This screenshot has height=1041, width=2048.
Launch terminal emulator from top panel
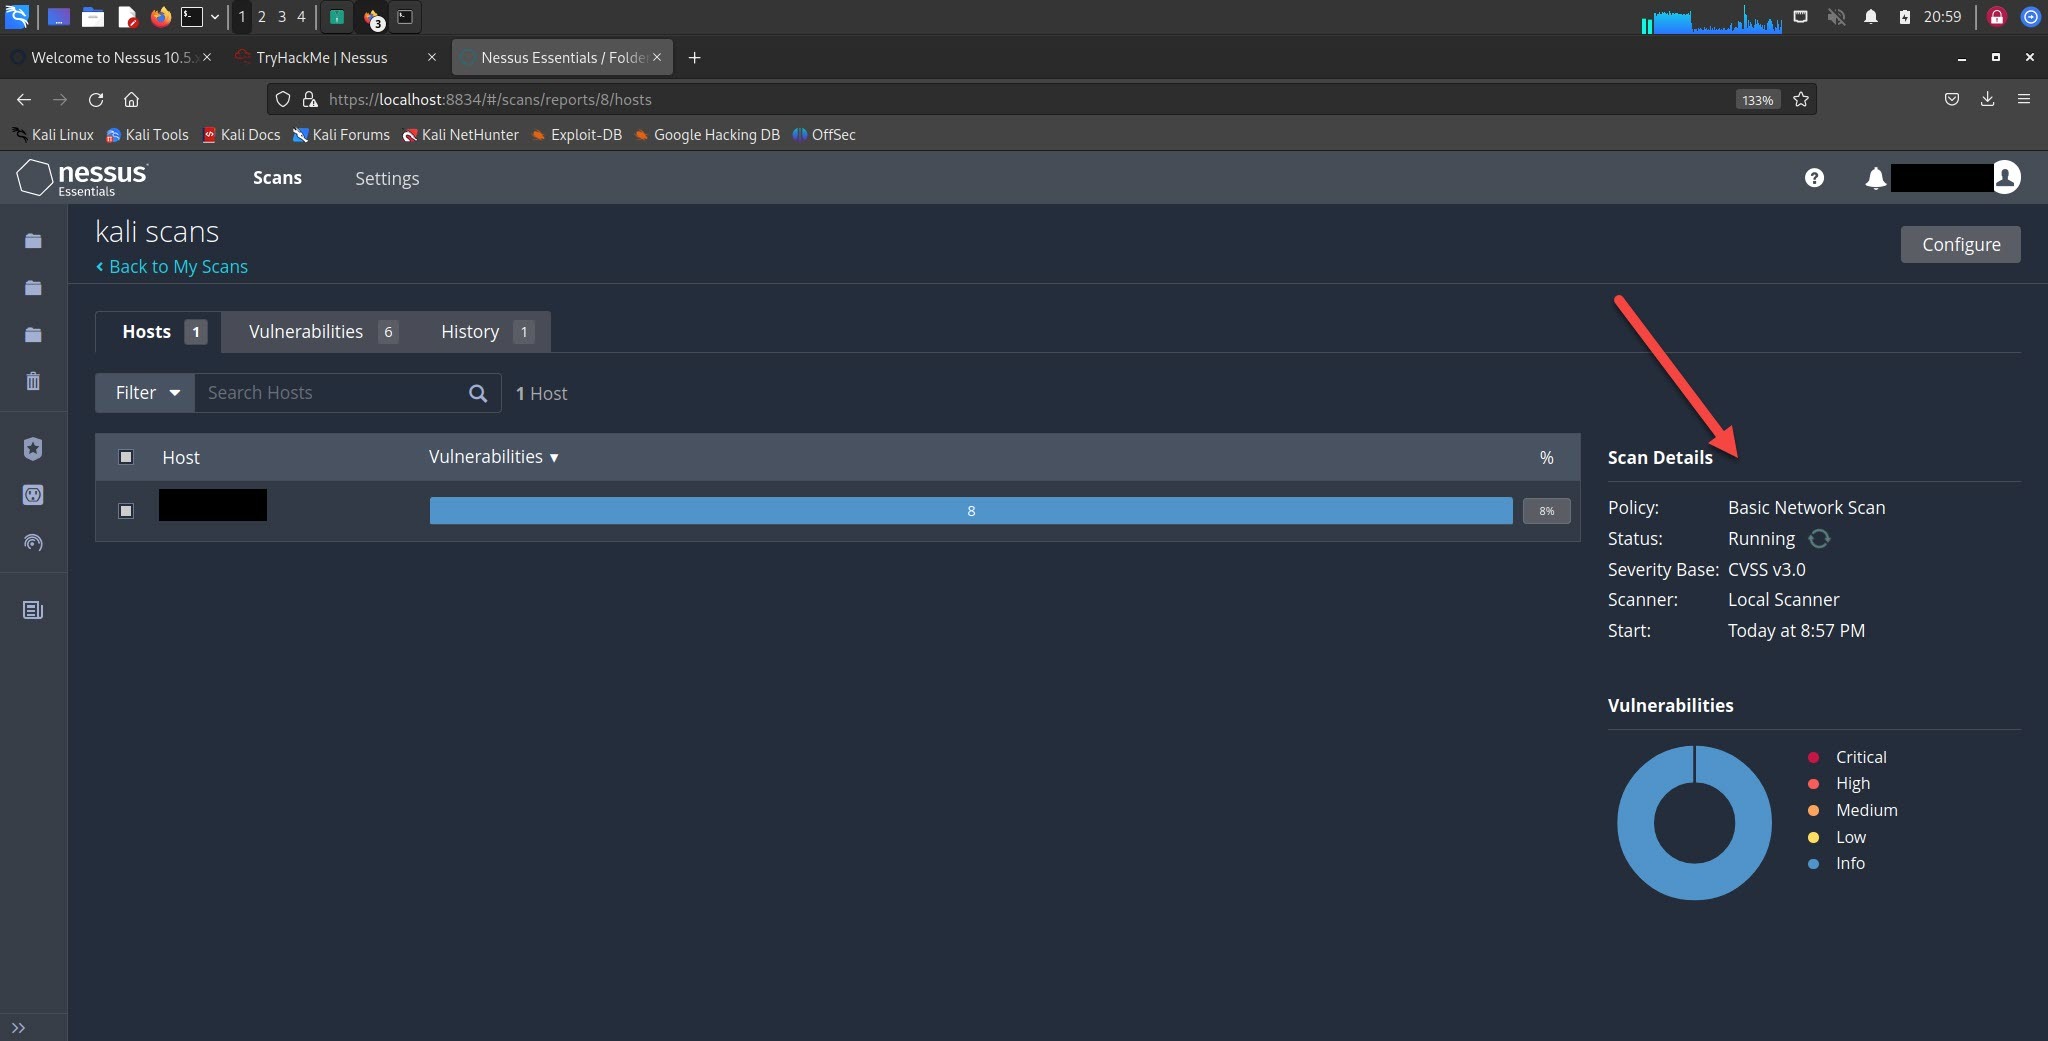click(x=192, y=16)
